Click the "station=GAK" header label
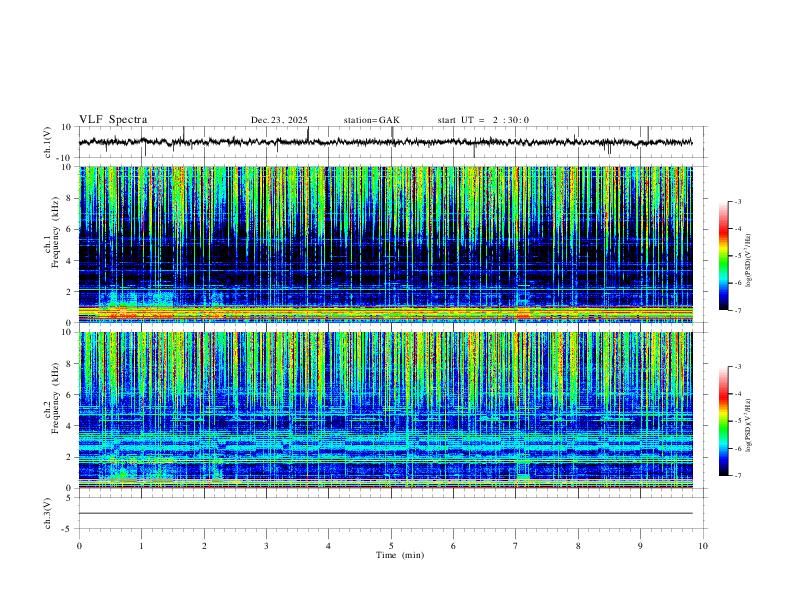 [371, 120]
